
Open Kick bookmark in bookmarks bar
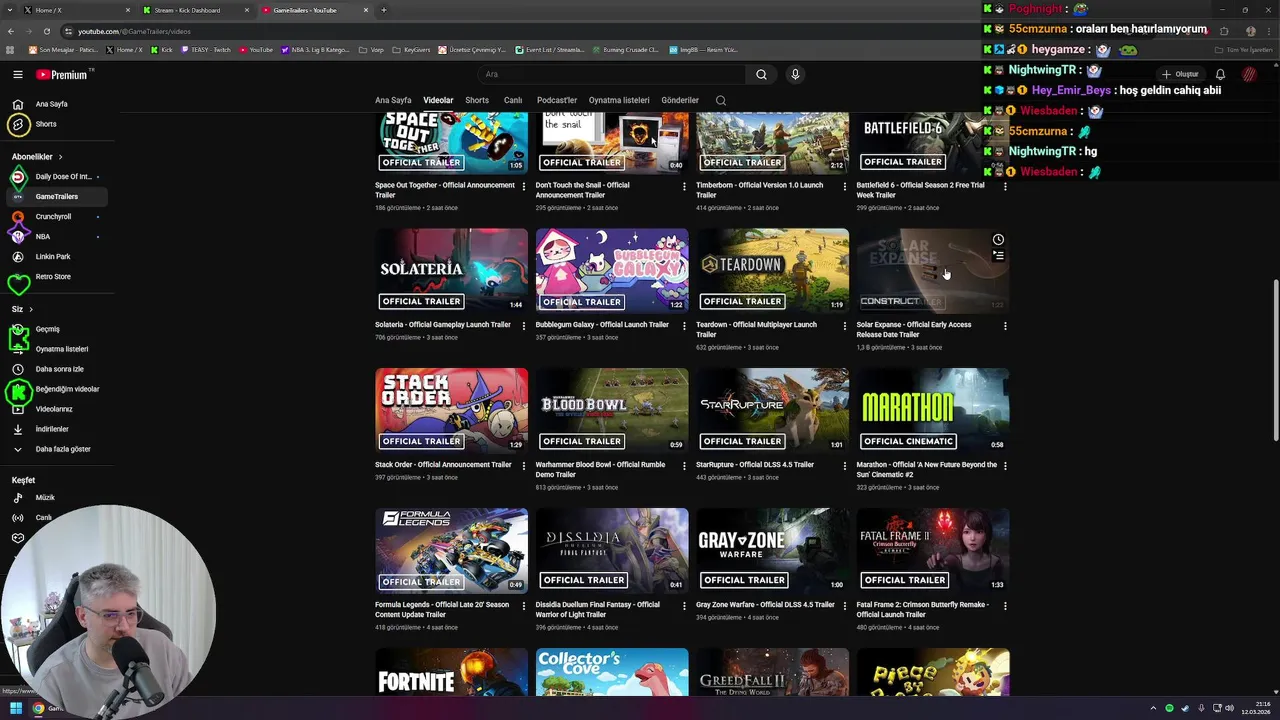[x=162, y=49]
